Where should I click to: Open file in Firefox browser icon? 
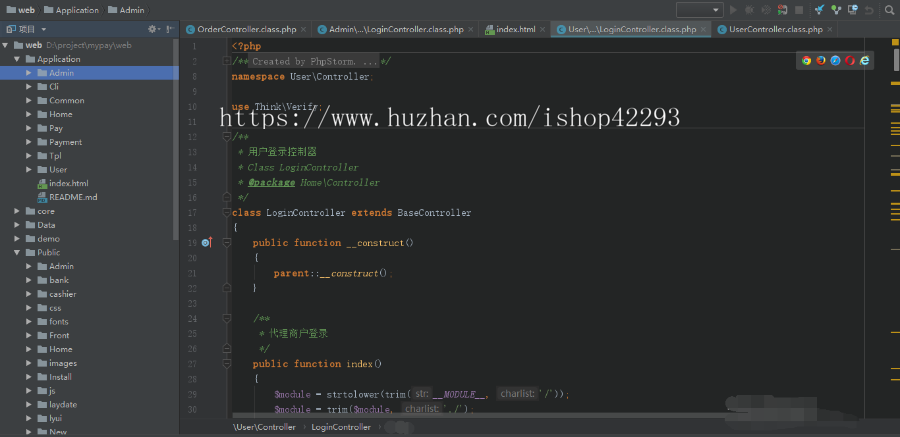[821, 60]
